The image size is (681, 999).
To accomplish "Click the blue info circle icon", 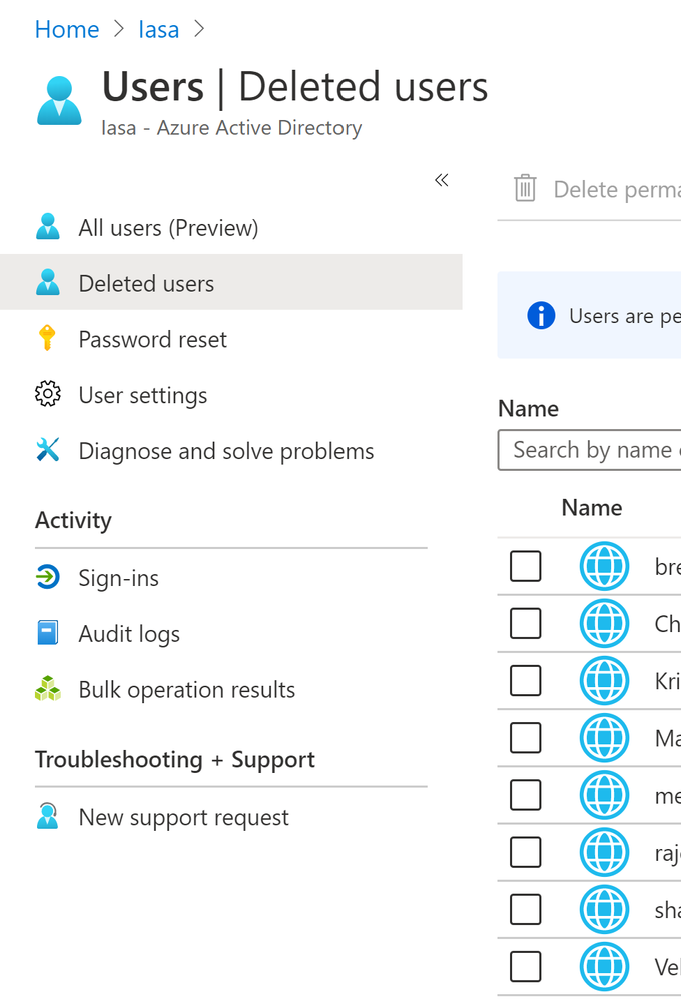I will click(541, 315).
